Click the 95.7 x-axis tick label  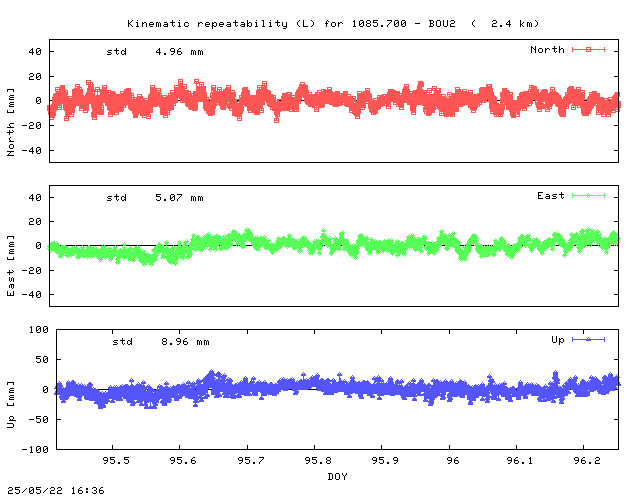click(251, 460)
